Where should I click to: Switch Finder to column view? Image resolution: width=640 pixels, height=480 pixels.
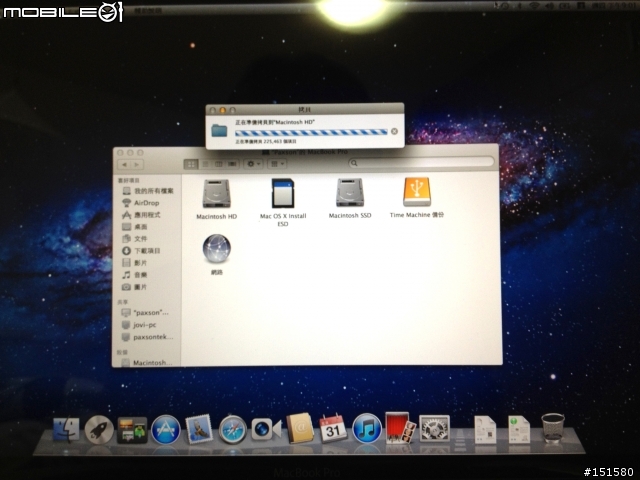219,164
